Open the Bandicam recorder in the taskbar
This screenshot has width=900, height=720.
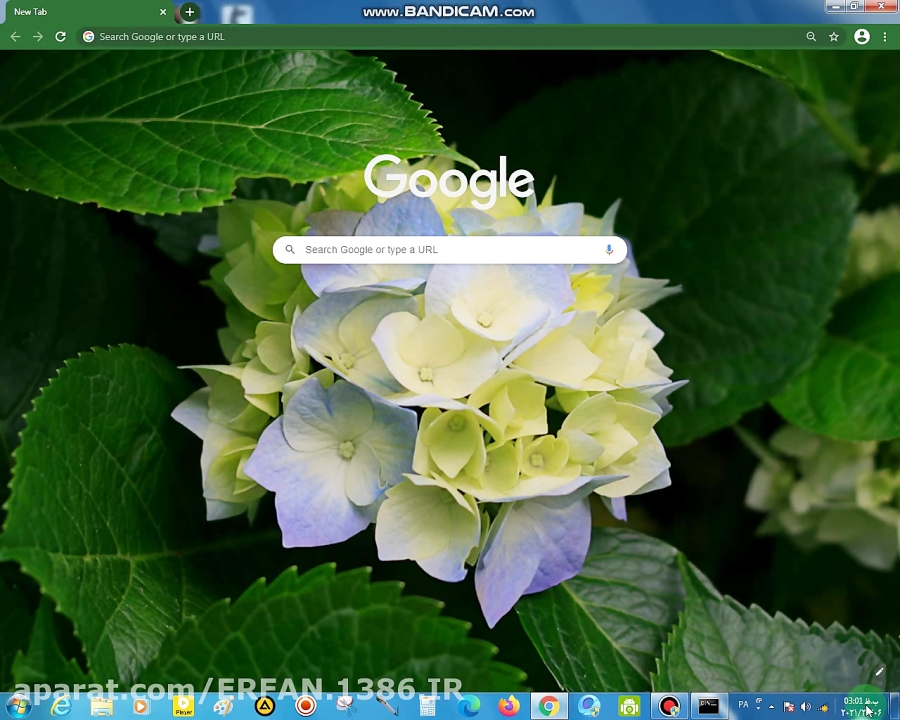669,707
